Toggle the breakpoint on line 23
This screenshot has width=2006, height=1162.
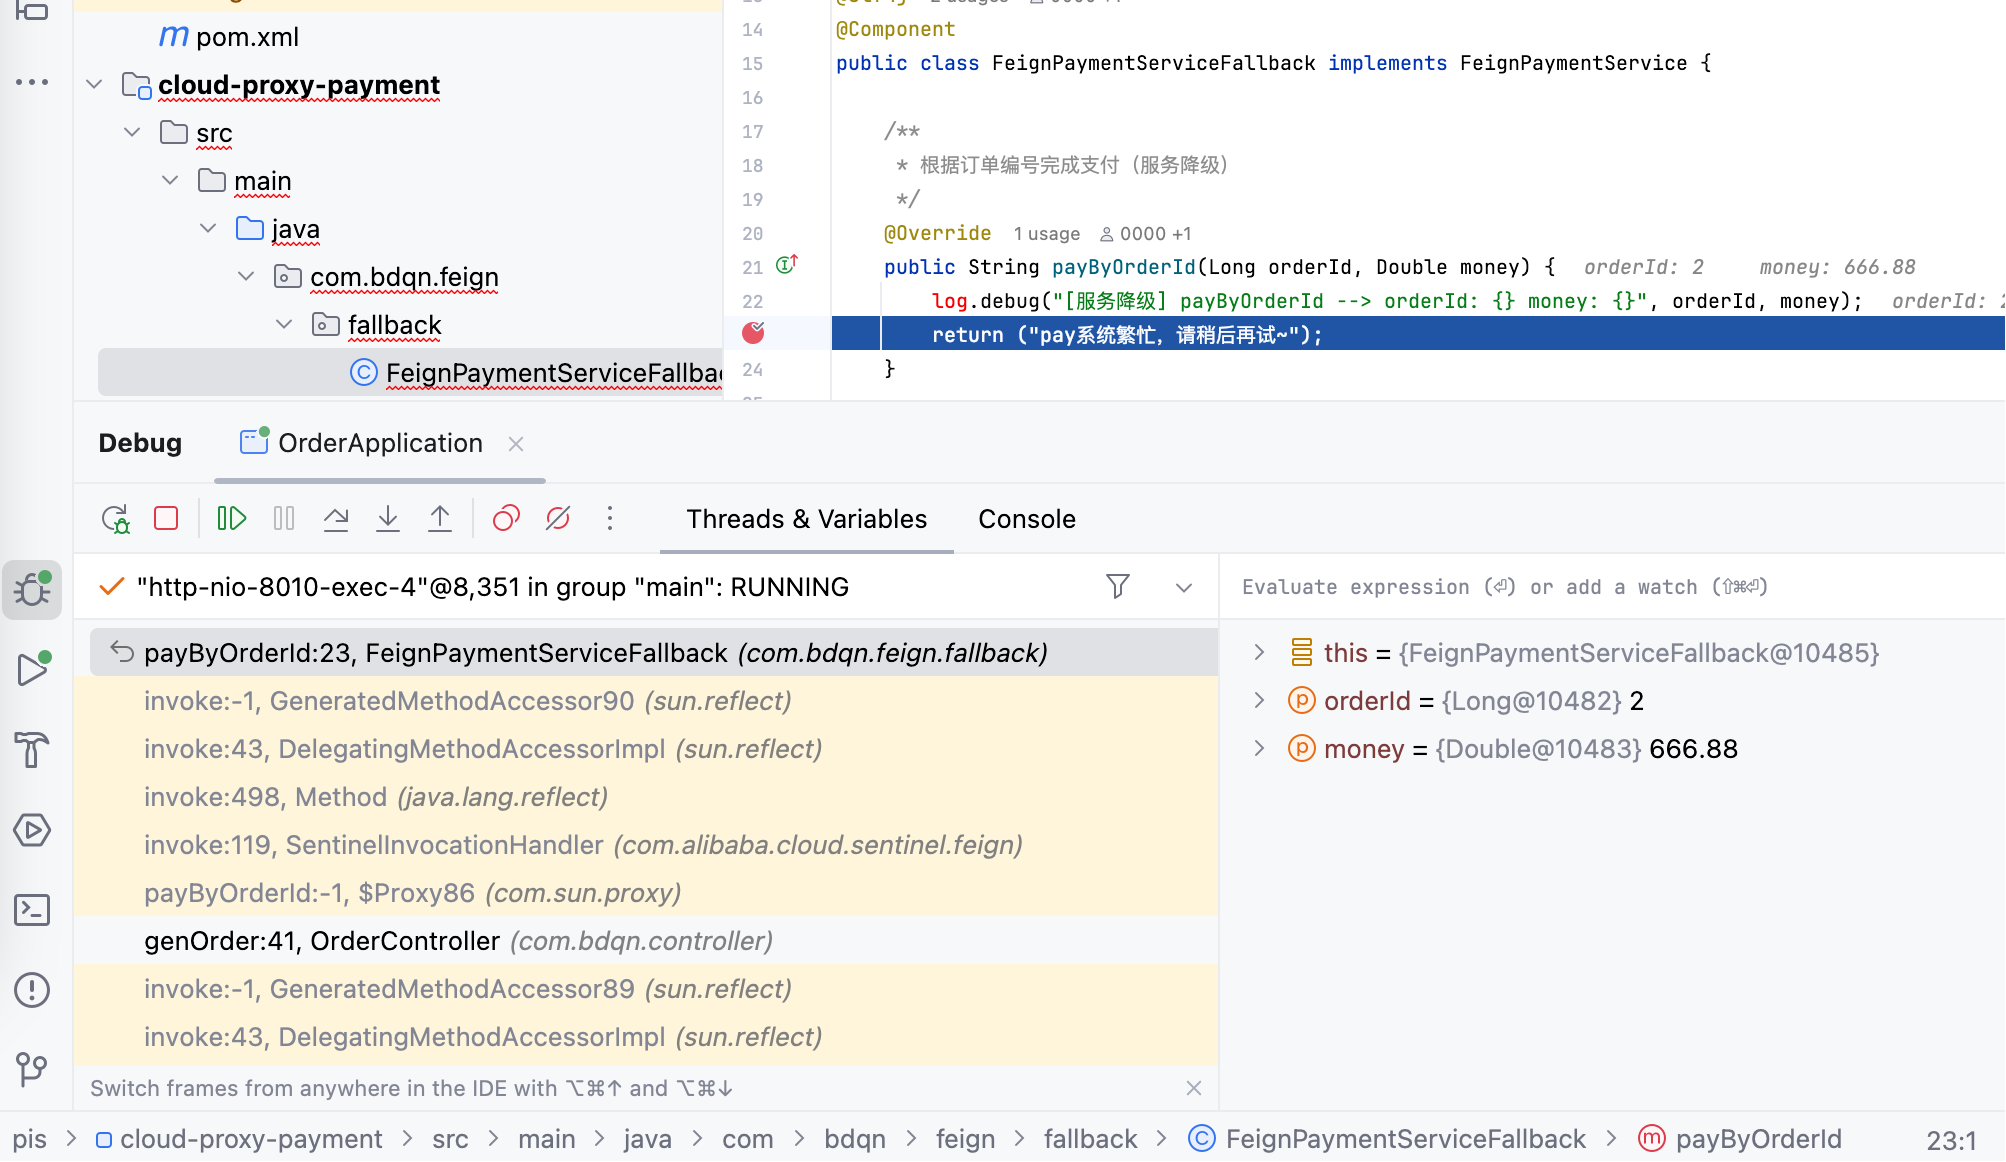[x=753, y=333]
